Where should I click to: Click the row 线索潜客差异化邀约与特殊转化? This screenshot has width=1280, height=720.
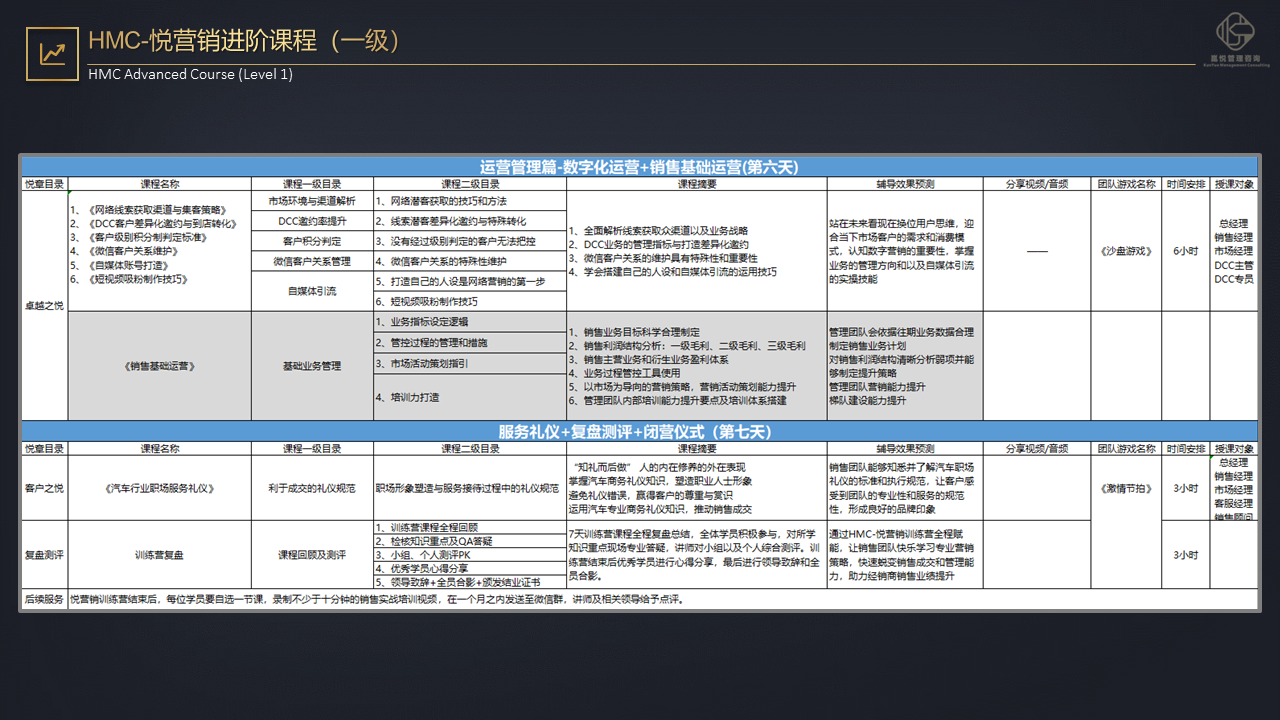click(470, 221)
